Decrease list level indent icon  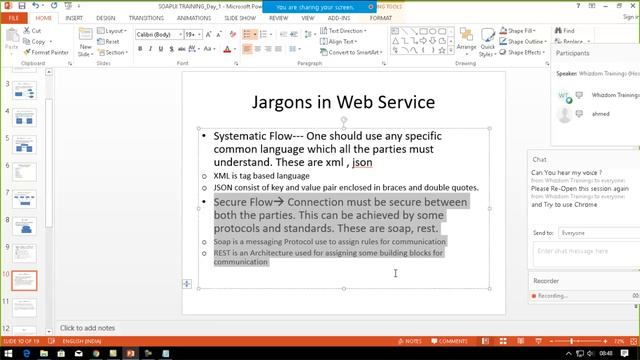coord(283,34)
